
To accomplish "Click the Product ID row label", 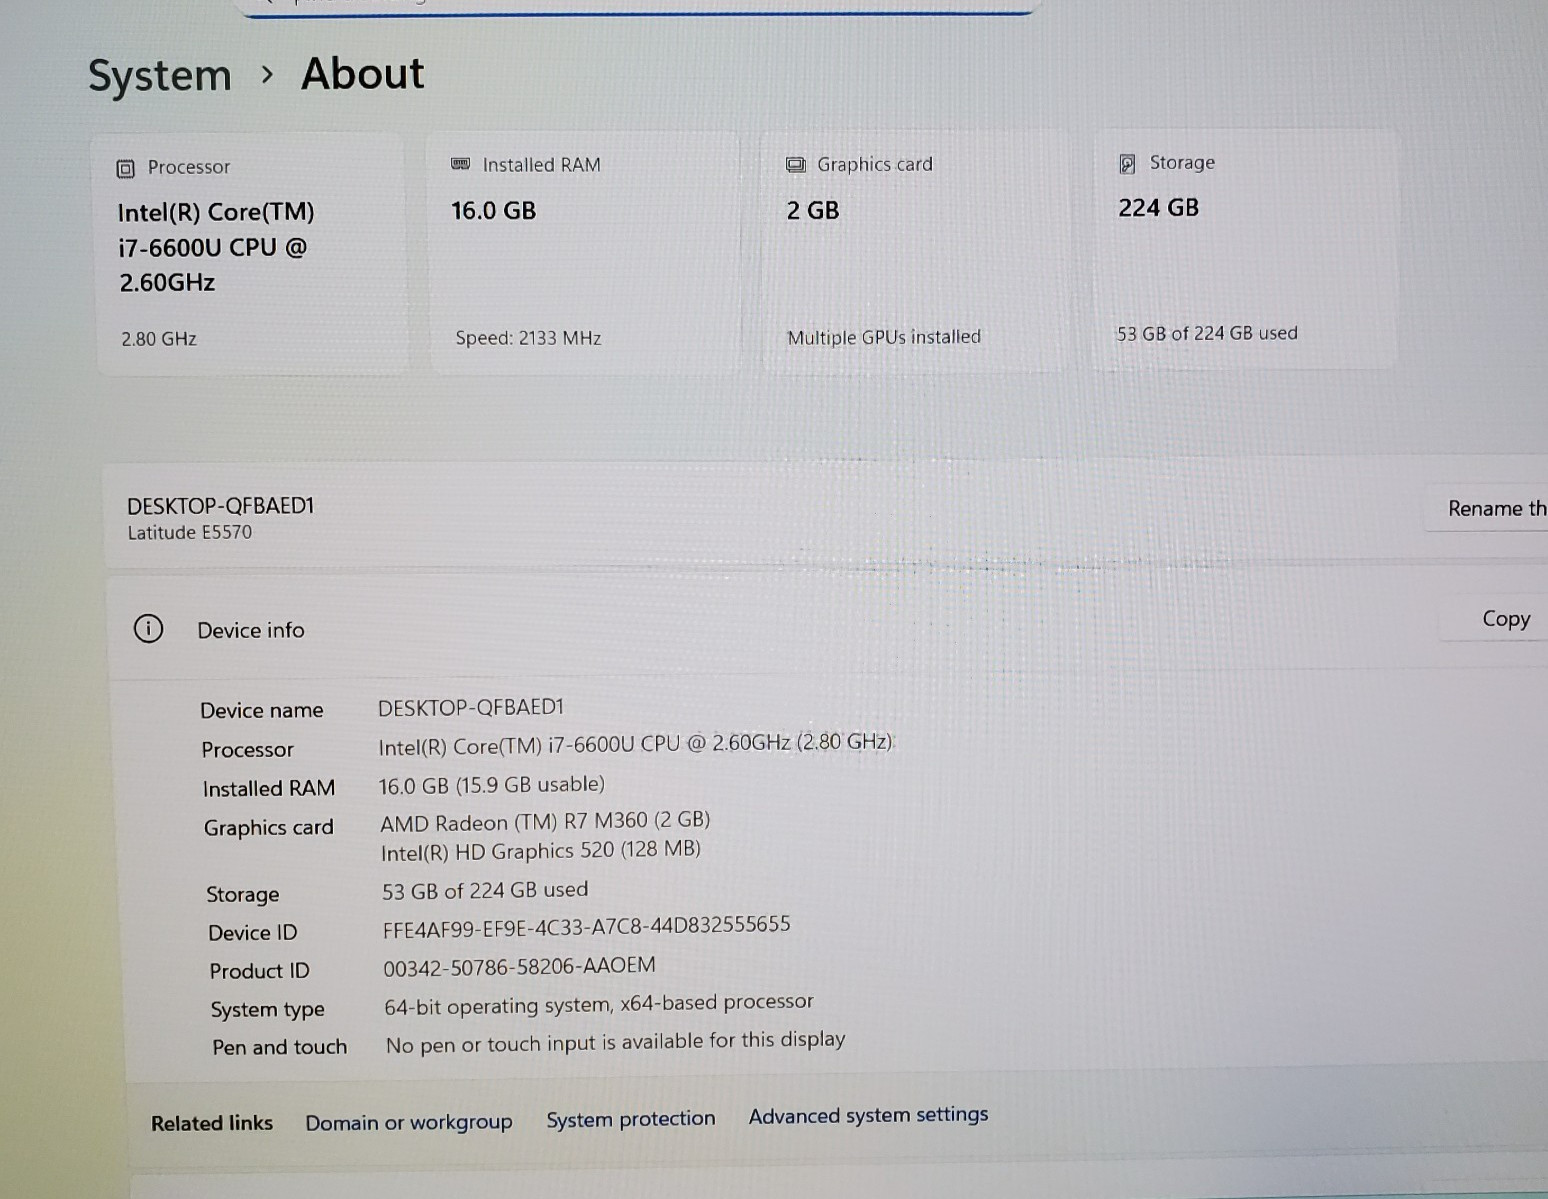I will [x=260, y=971].
